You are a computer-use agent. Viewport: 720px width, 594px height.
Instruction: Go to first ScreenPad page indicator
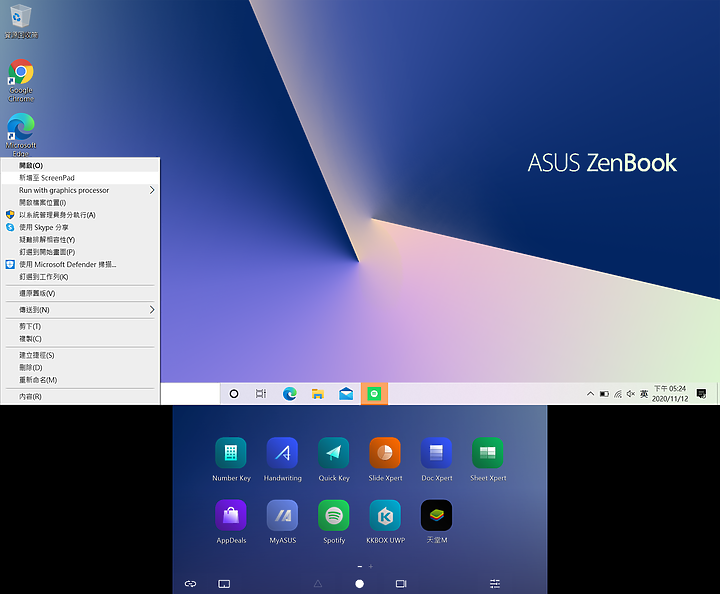click(360, 566)
